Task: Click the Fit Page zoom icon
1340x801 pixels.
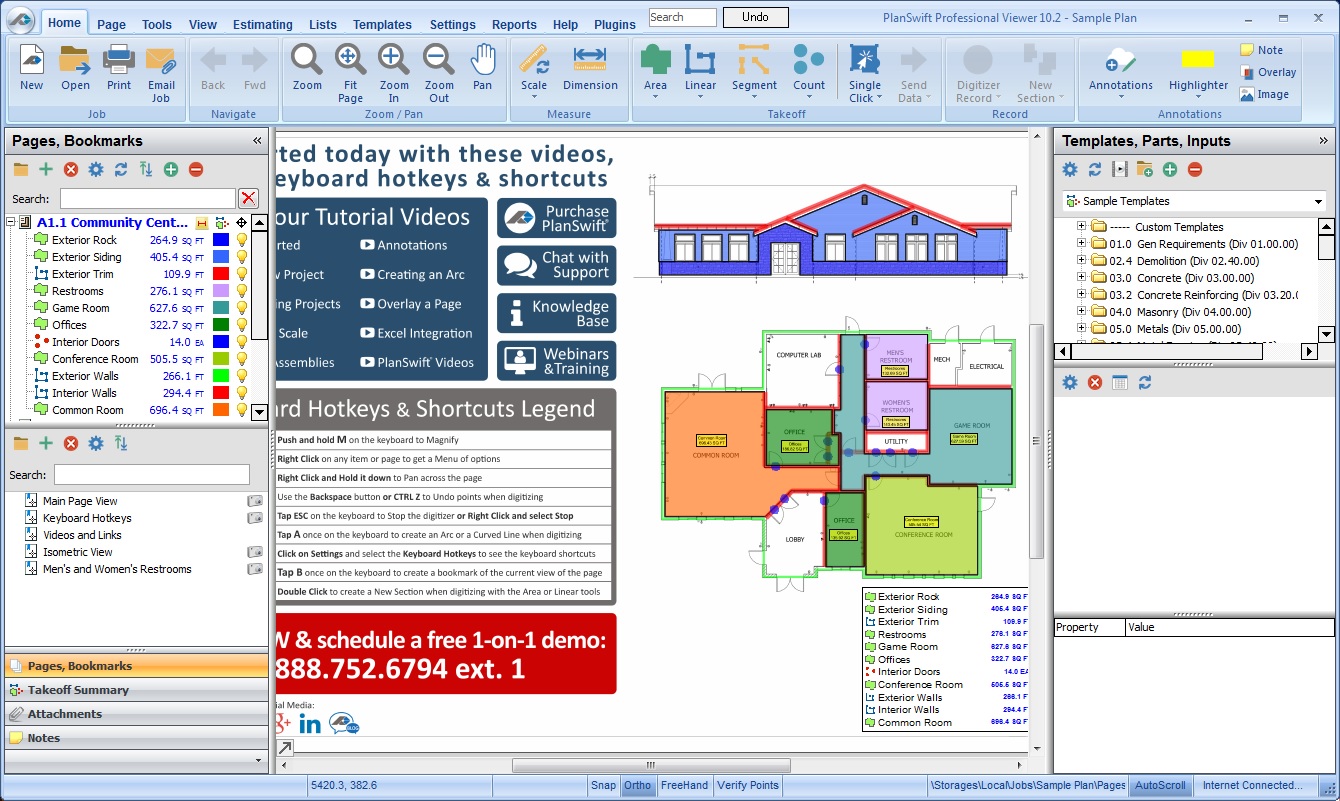Action: [350, 72]
